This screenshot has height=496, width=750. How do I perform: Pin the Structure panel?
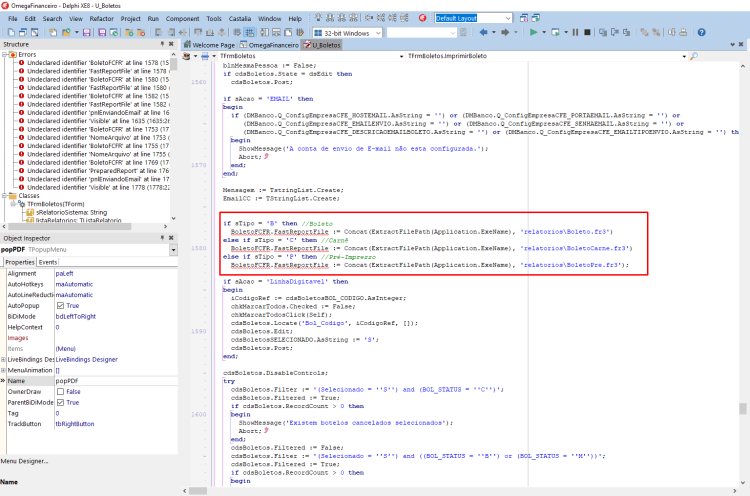162,44
